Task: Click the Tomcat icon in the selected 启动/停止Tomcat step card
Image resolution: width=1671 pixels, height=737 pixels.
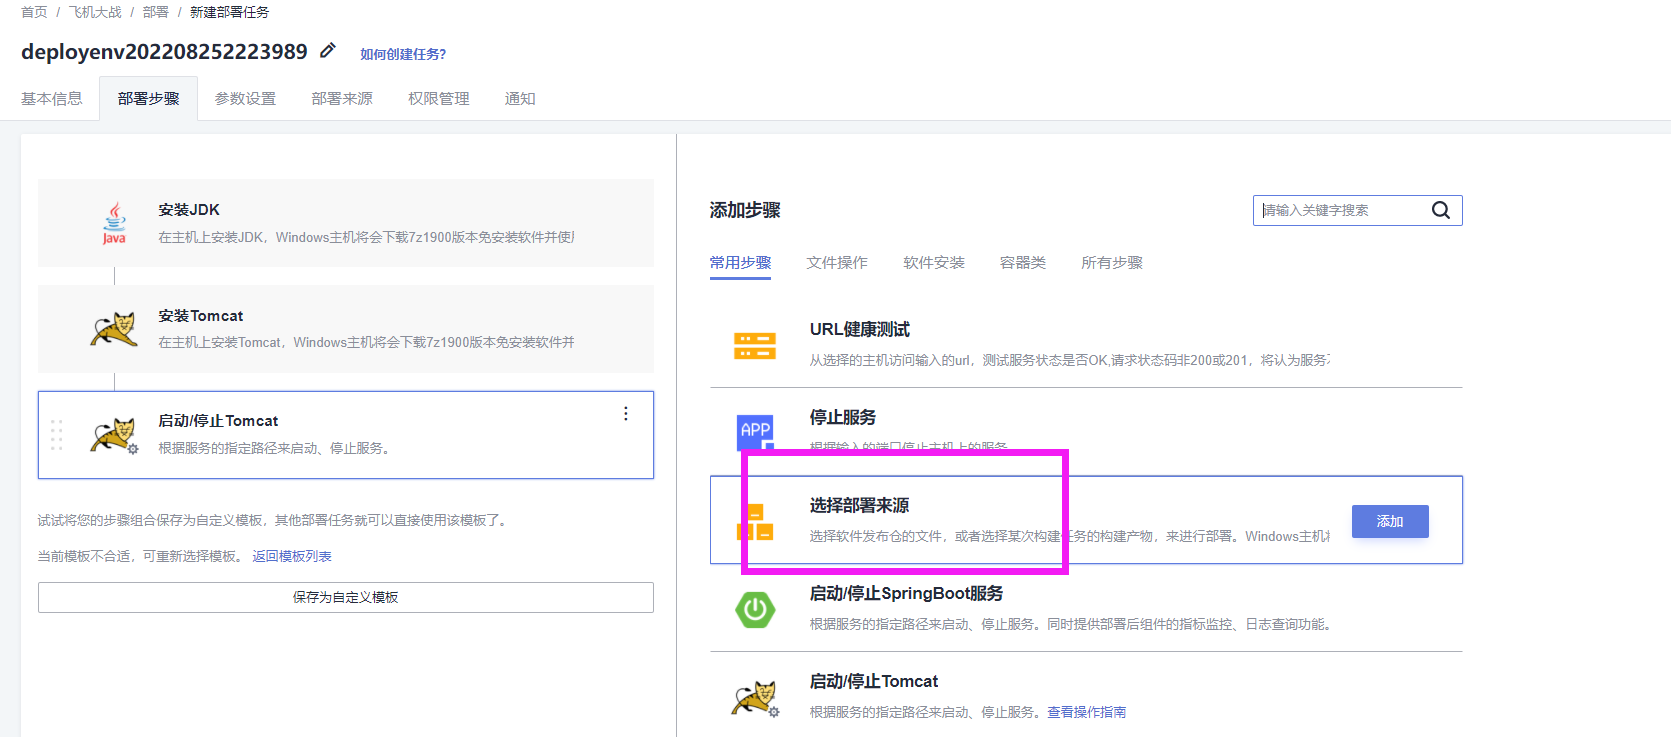Action: click(x=114, y=436)
